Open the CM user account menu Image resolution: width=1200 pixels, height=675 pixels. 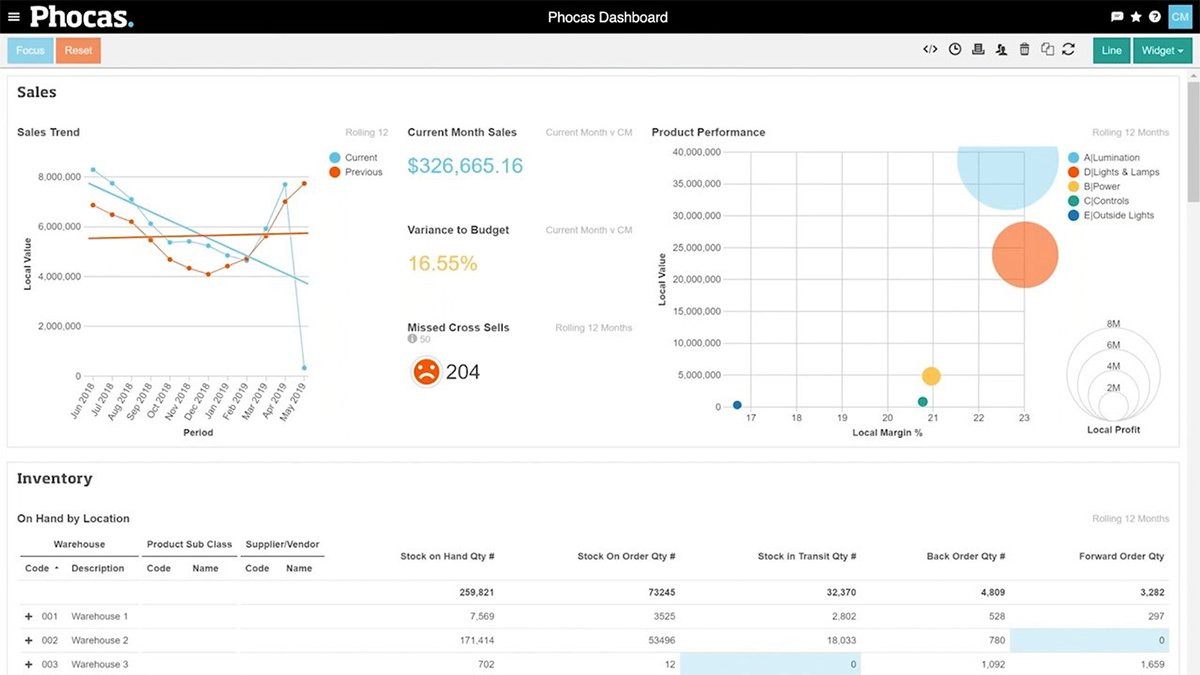[x=1178, y=16]
